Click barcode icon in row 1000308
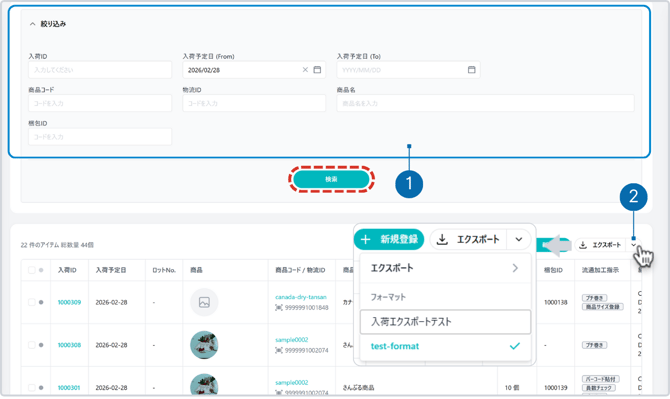 click(x=279, y=350)
